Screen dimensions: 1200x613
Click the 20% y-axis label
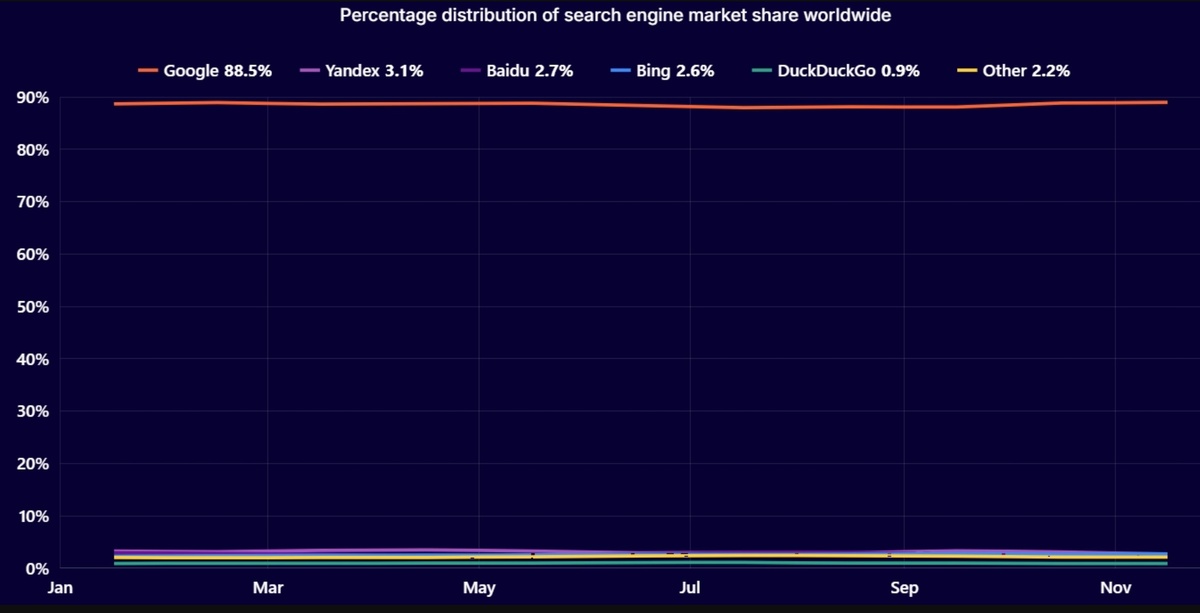(x=31, y=464)
